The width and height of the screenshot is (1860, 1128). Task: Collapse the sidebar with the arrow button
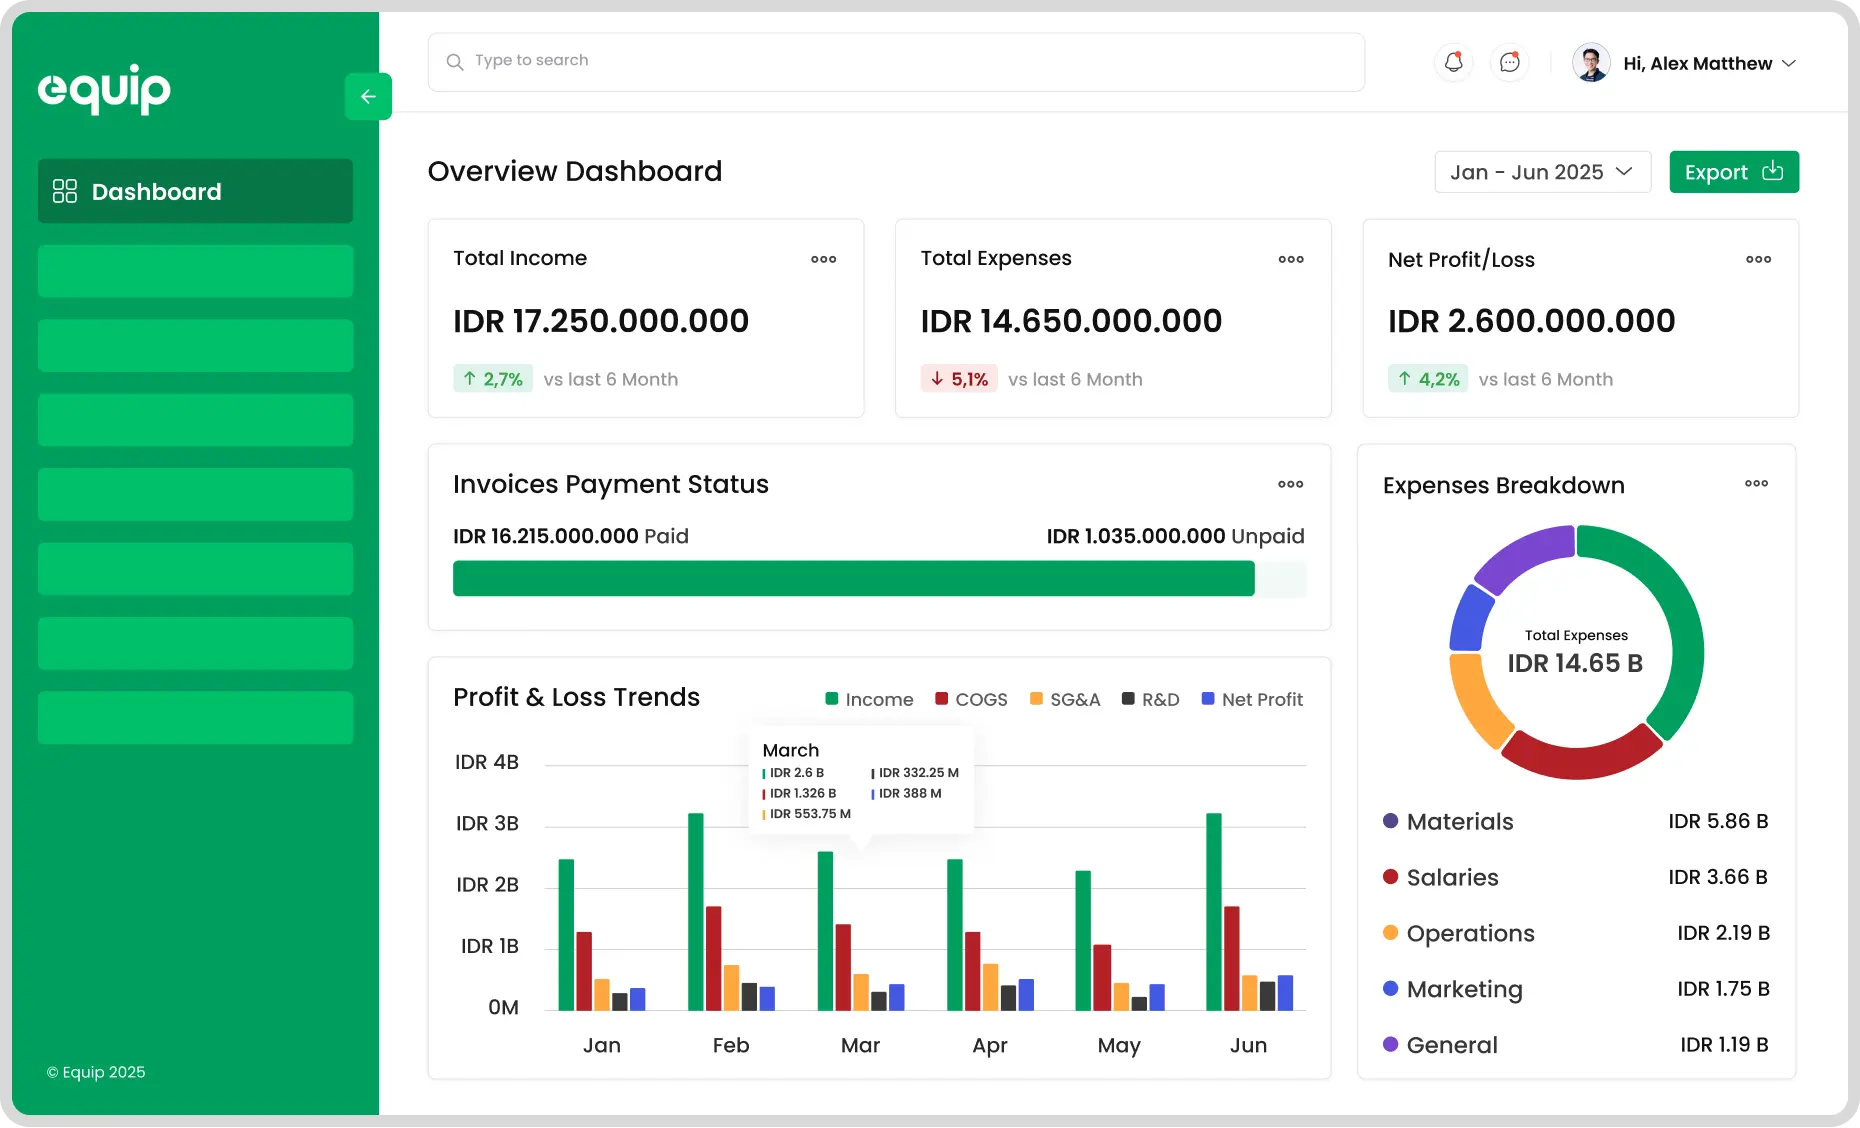click(x=368, y=96)
